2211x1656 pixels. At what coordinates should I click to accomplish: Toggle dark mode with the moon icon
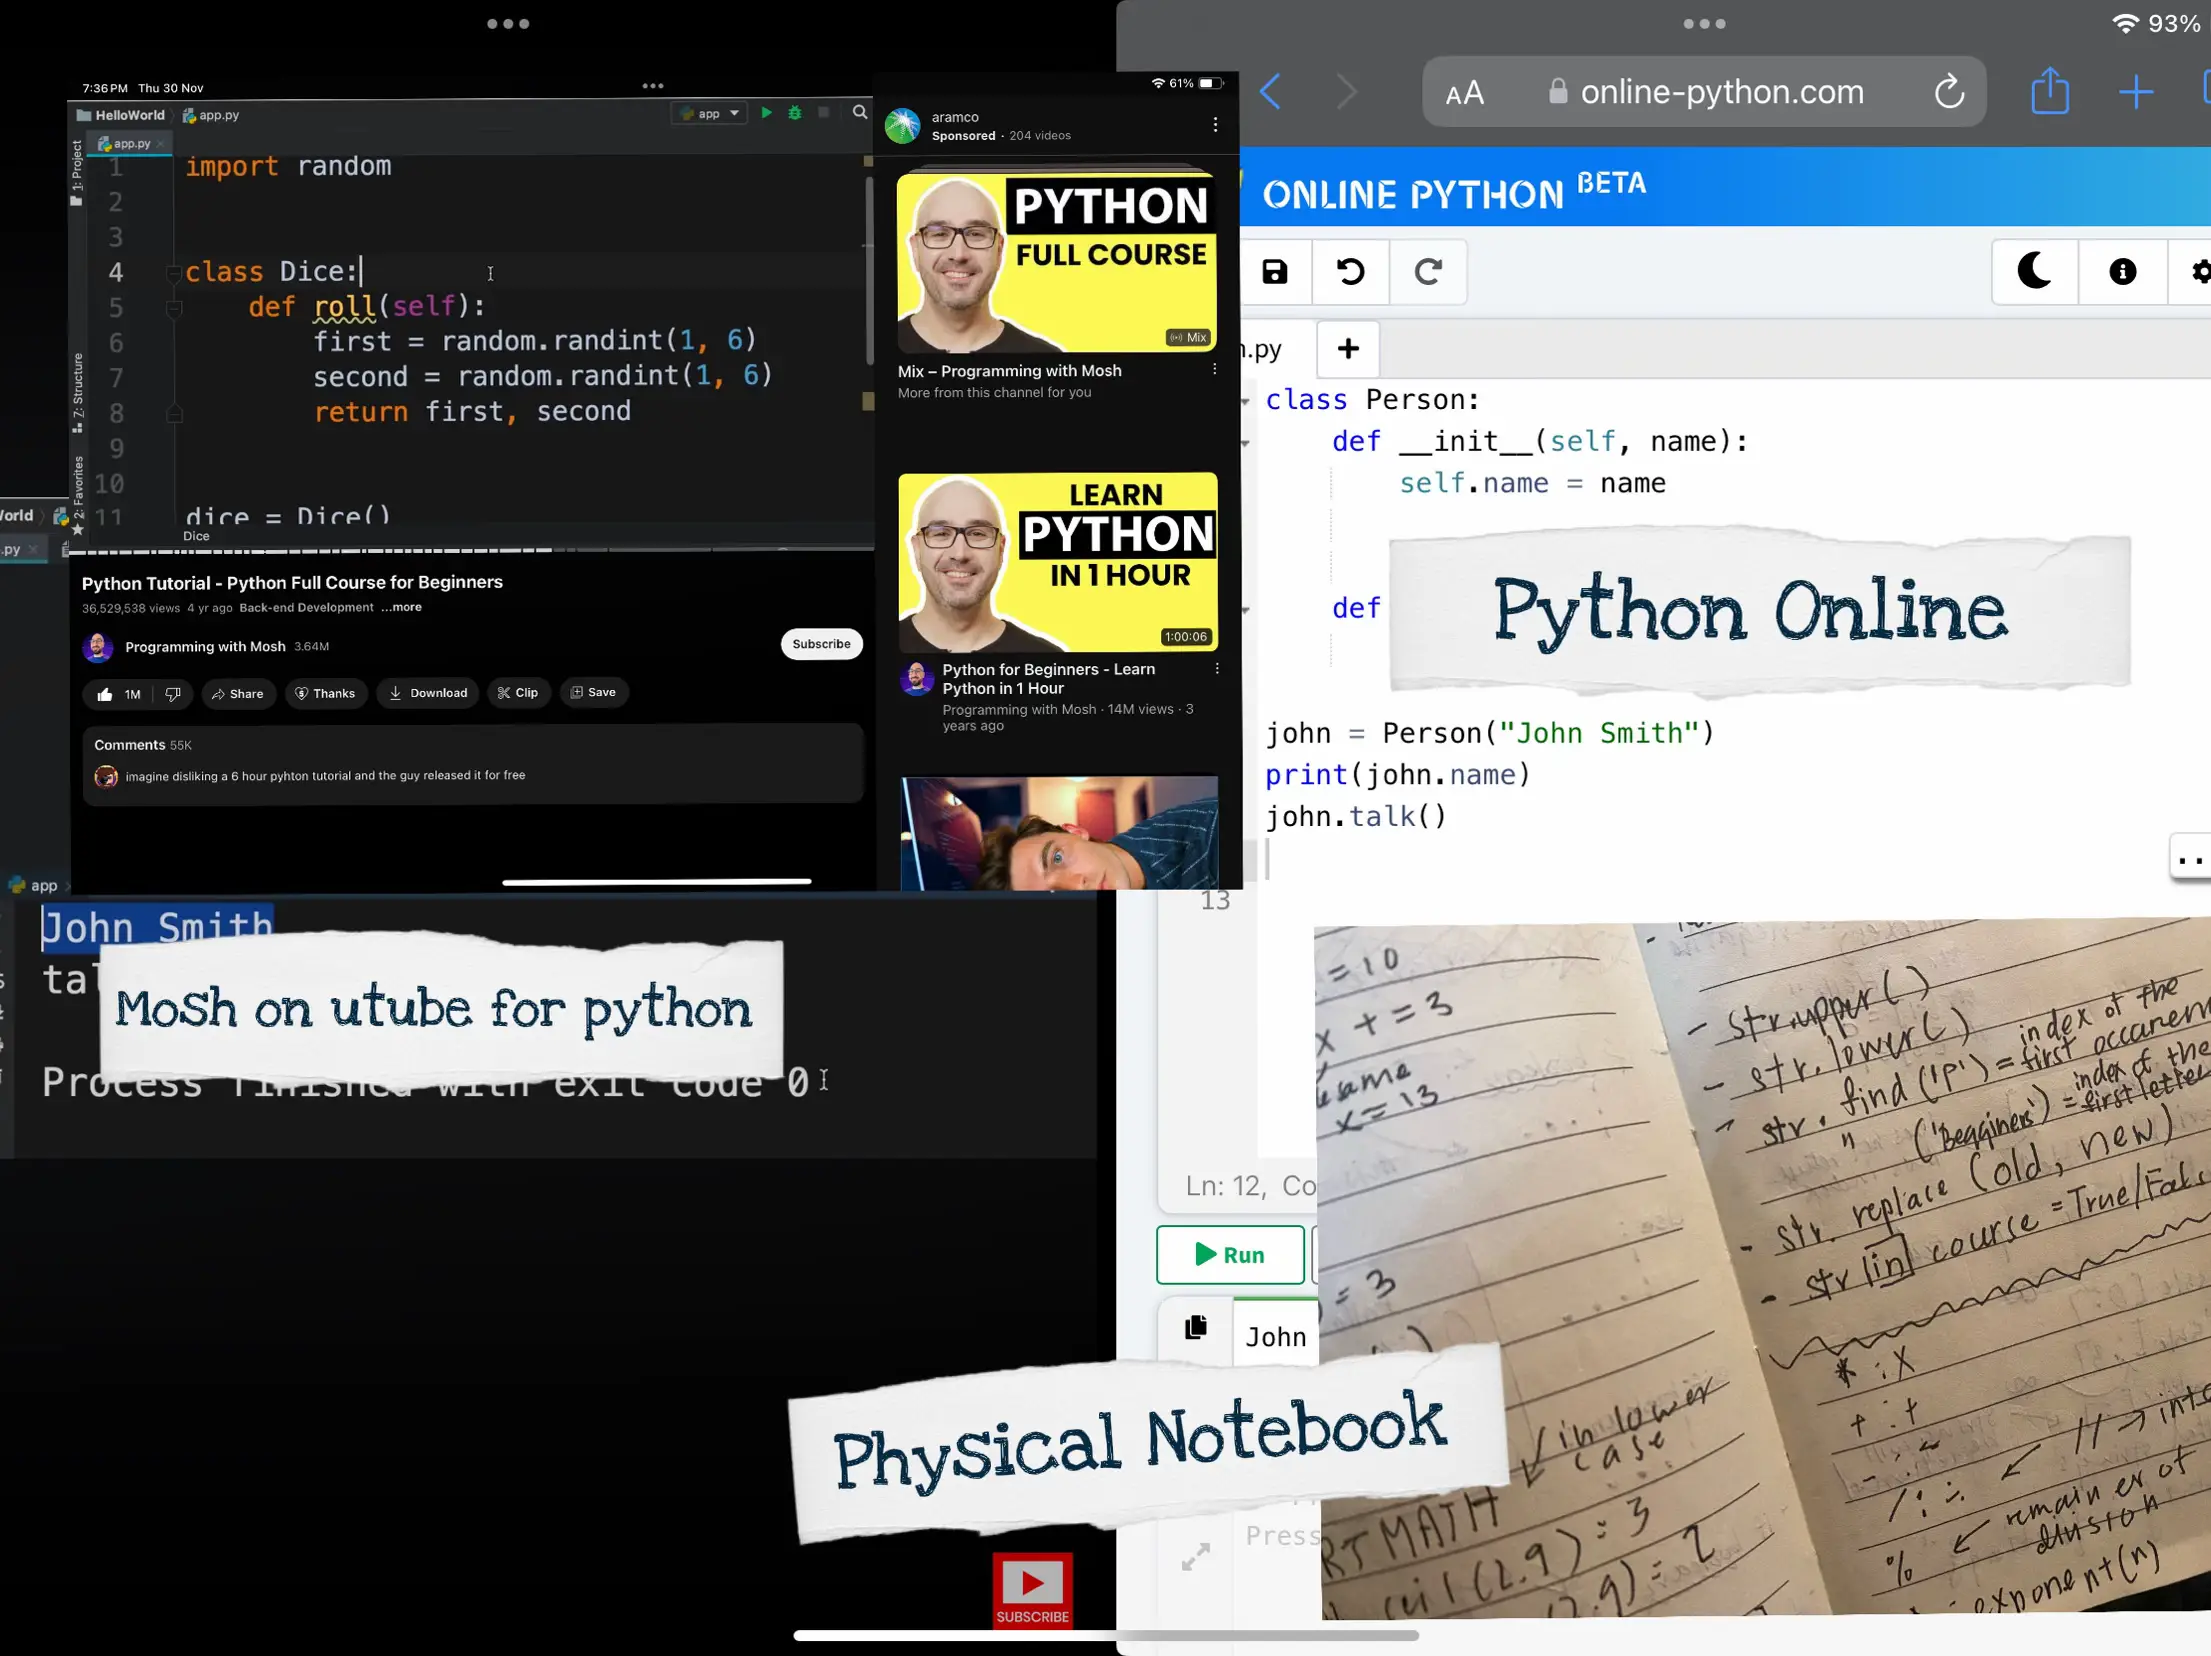[x=2034, y=272]
